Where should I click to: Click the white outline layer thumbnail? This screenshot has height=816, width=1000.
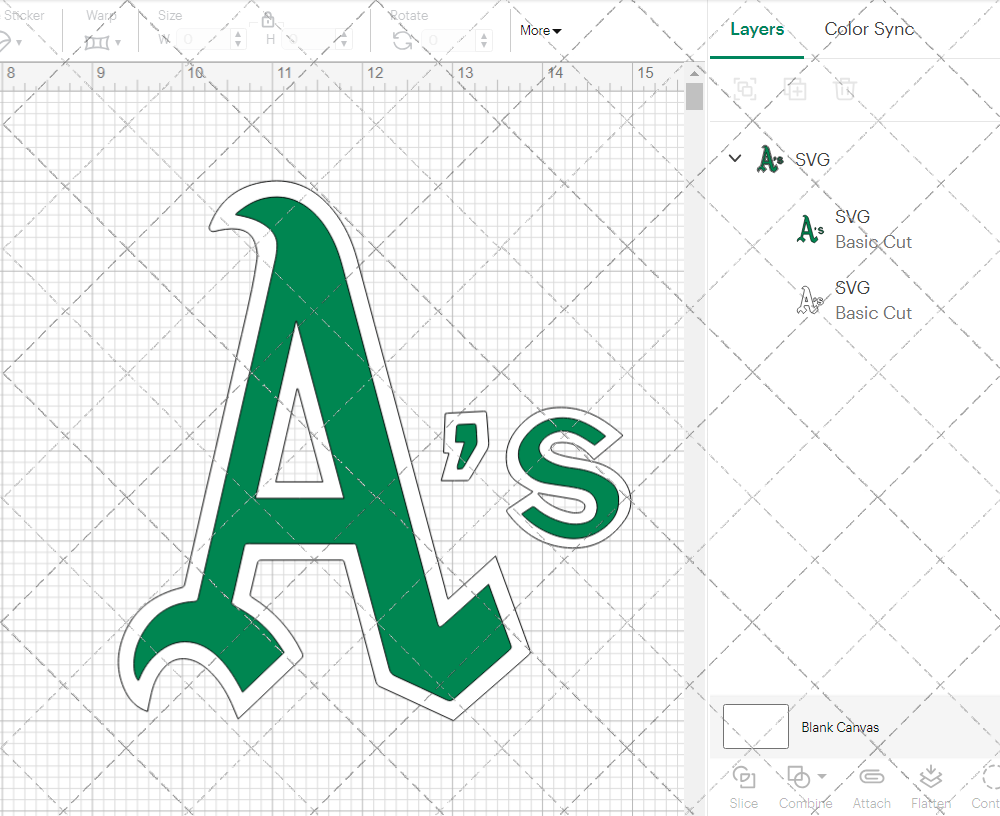click(x=810, y=300)
